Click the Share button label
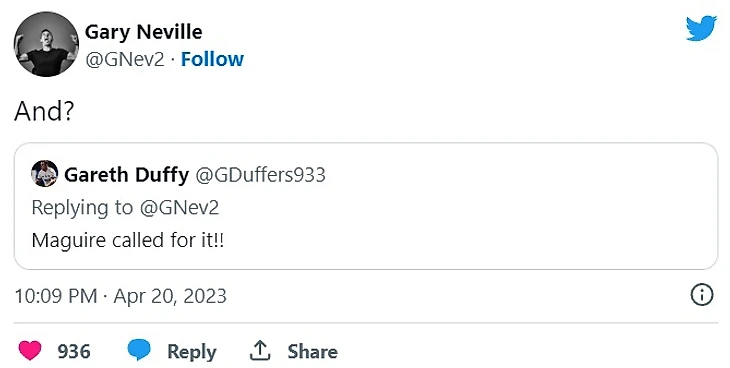 [312, 351]
